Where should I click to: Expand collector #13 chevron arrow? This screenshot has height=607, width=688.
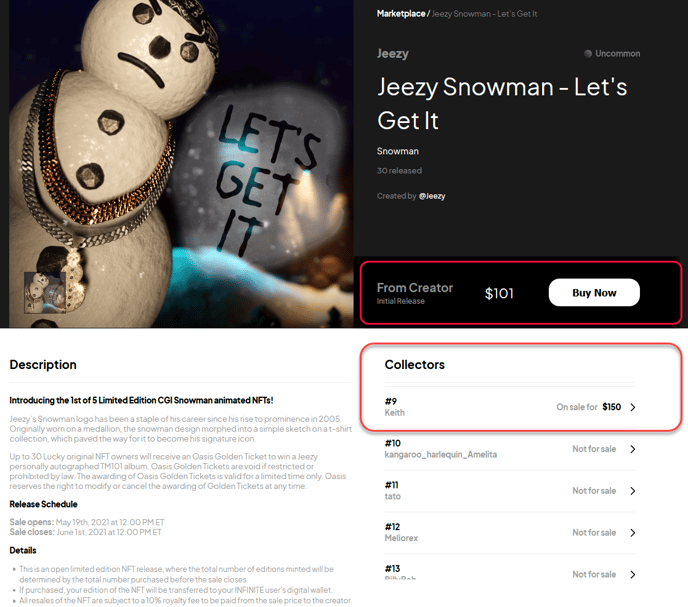633,574
